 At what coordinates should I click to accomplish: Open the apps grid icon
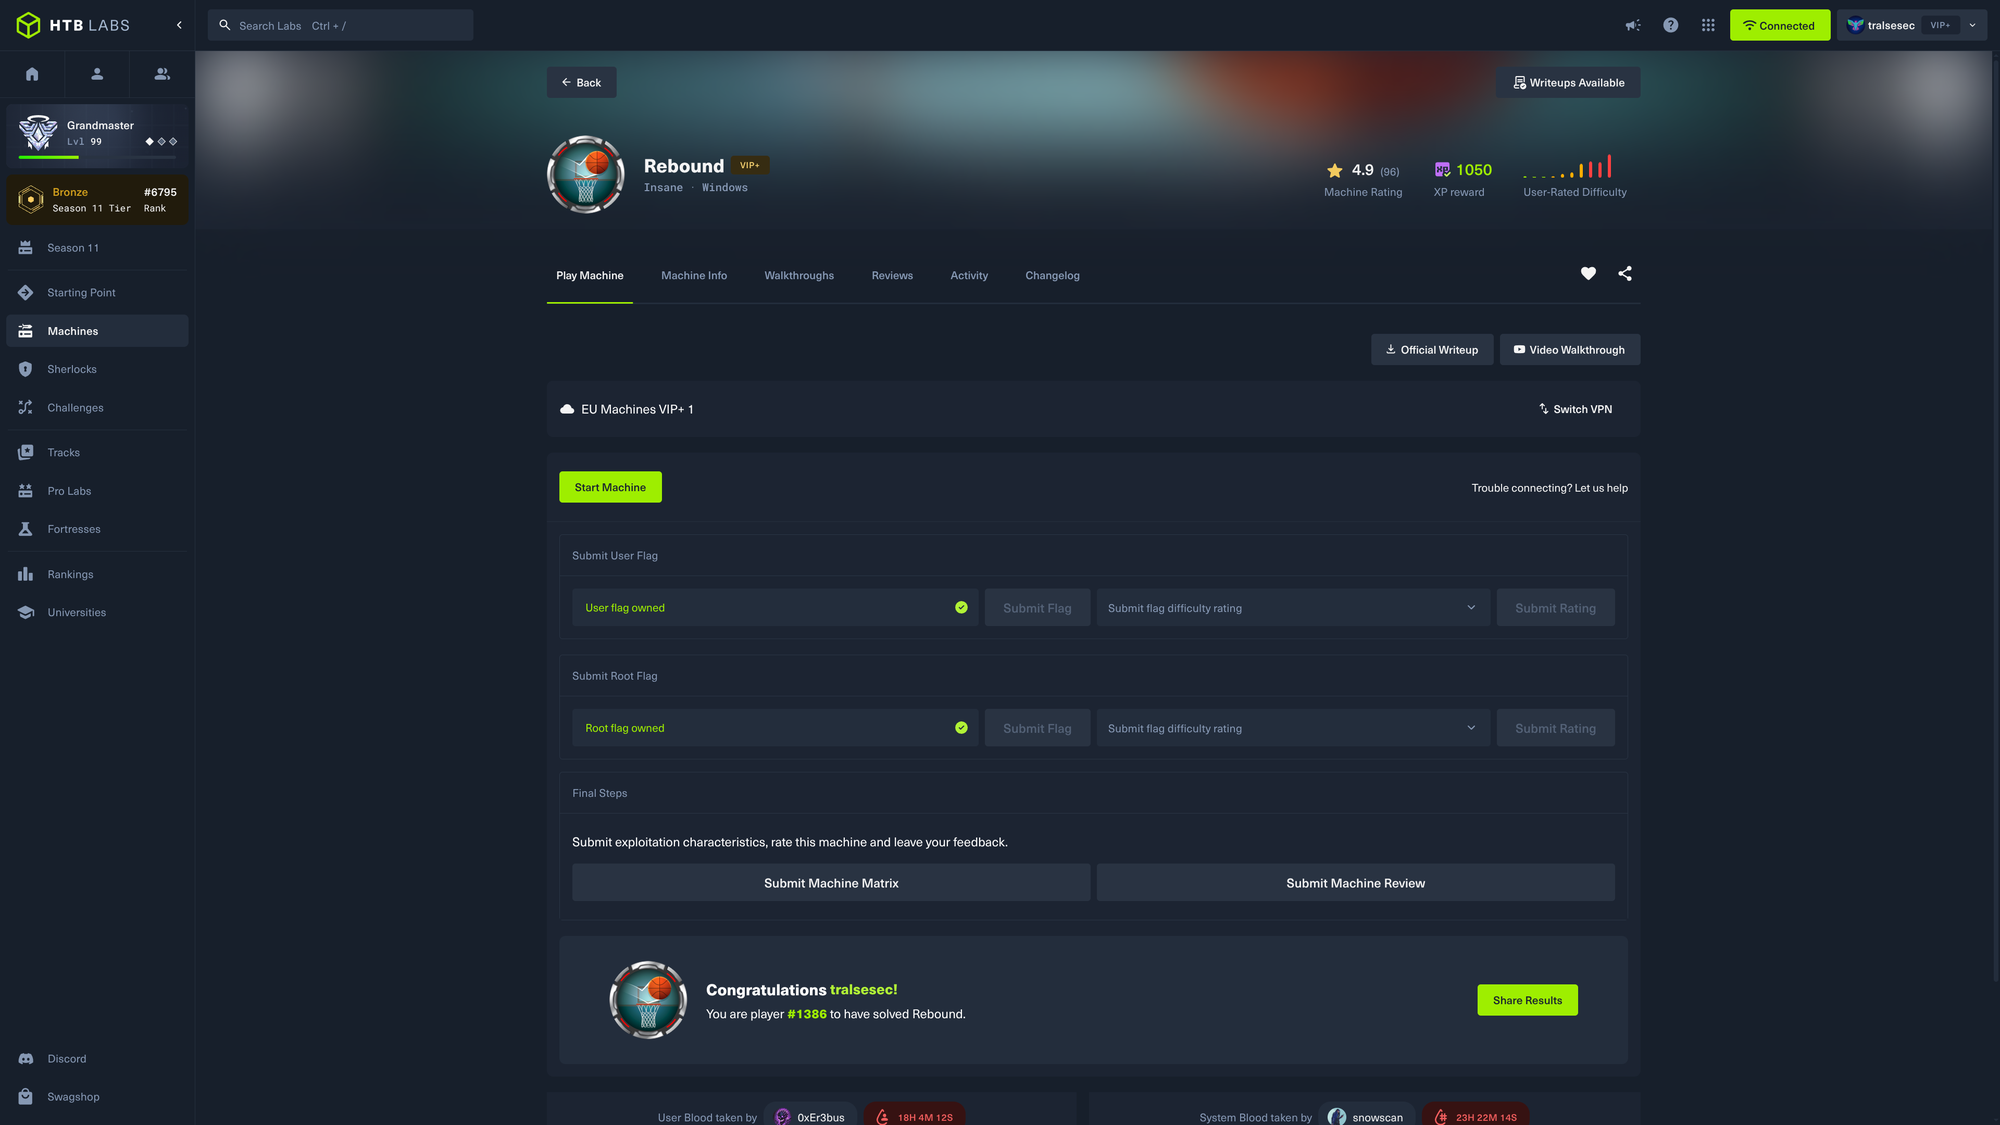click(1708, 25)
